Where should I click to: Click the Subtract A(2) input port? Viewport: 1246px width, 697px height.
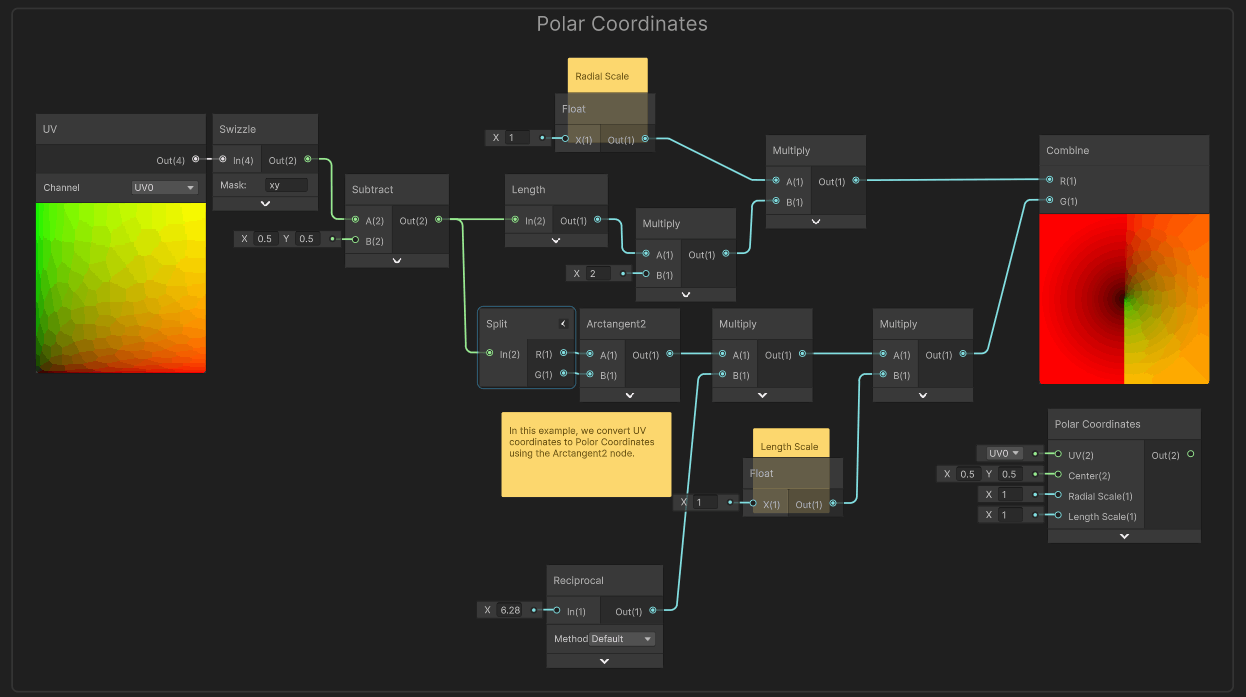point(355,220)
